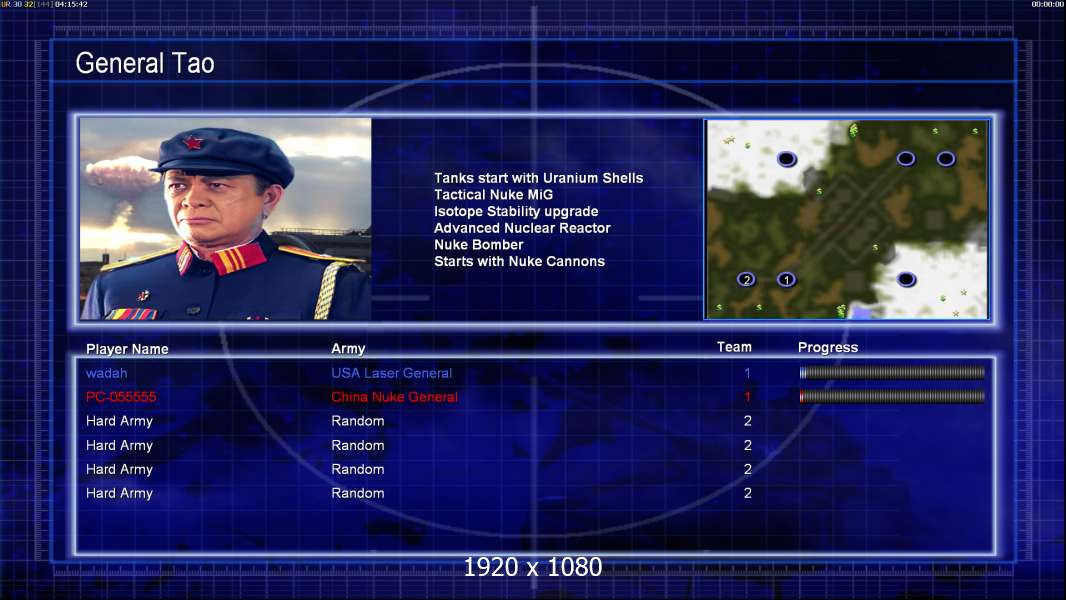Select player name 'wadah'
1066x600 pixels.
coord(106,373)
